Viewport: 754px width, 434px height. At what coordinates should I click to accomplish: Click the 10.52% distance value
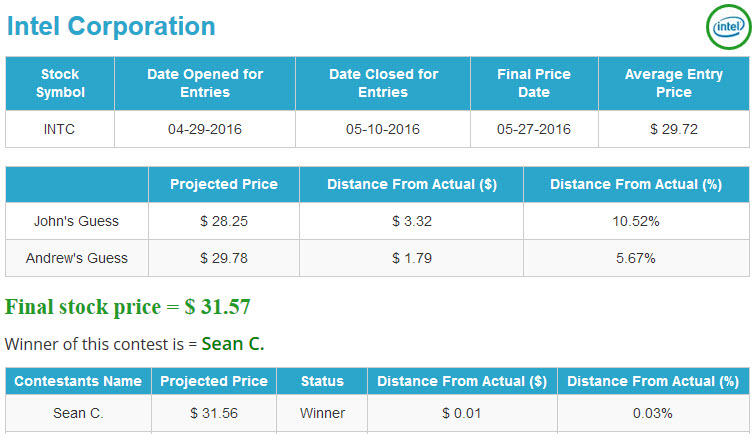pyautogui.click(x=636, y=221)
